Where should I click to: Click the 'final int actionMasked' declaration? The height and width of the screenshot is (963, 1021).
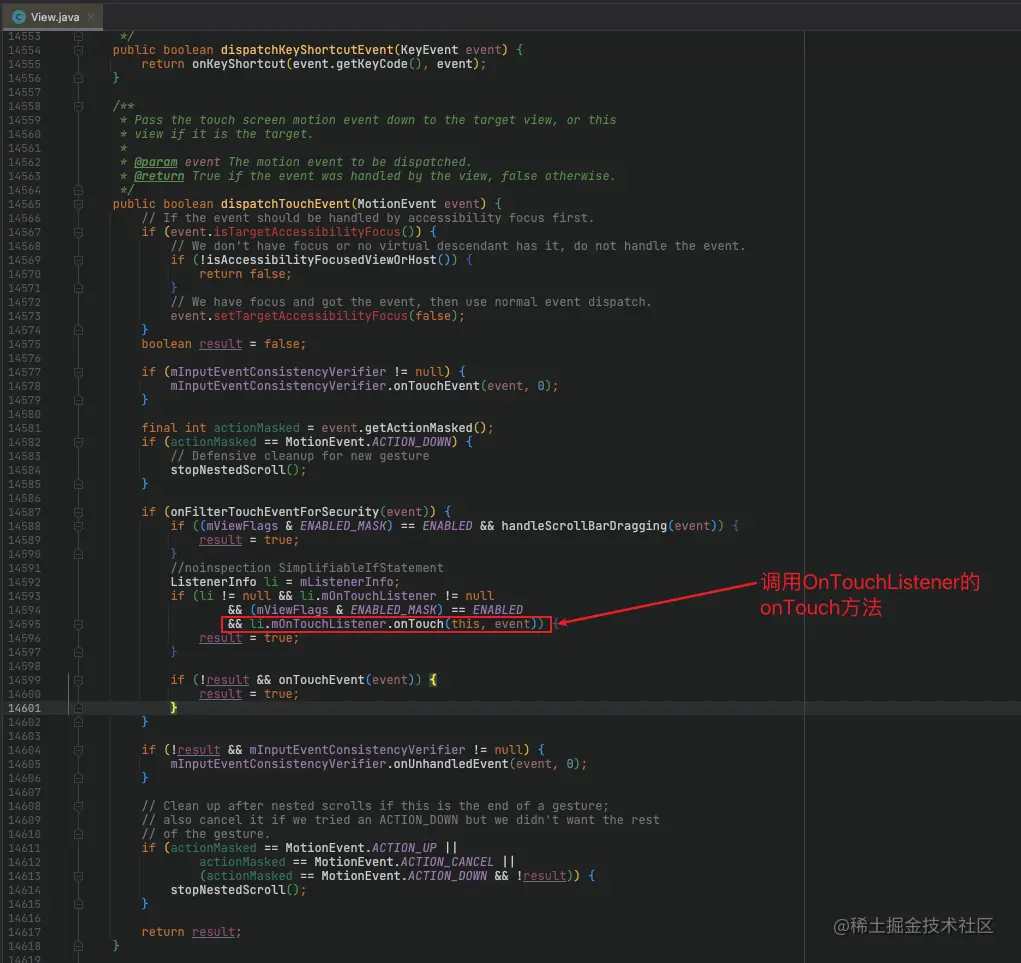(221, 428)
